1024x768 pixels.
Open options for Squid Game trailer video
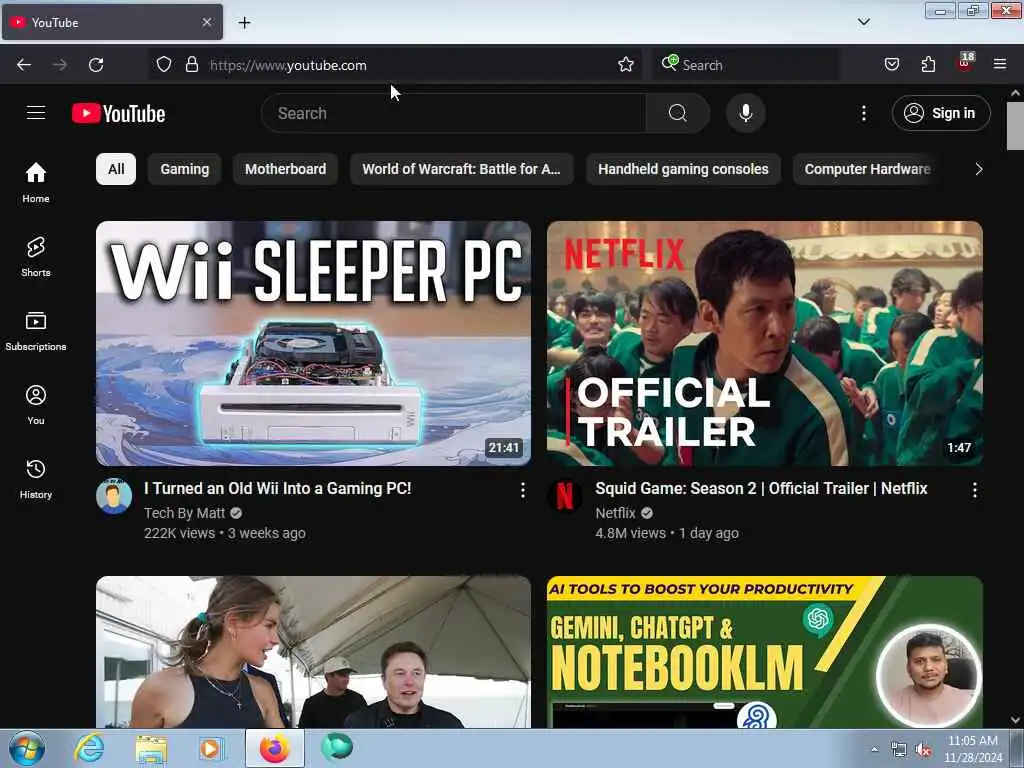coord(974,490)
